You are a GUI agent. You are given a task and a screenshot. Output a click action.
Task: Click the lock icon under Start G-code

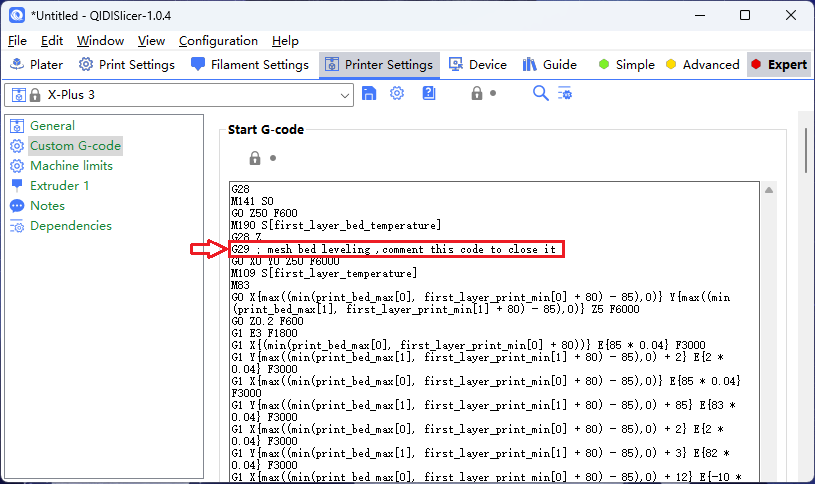coord(255,158)
